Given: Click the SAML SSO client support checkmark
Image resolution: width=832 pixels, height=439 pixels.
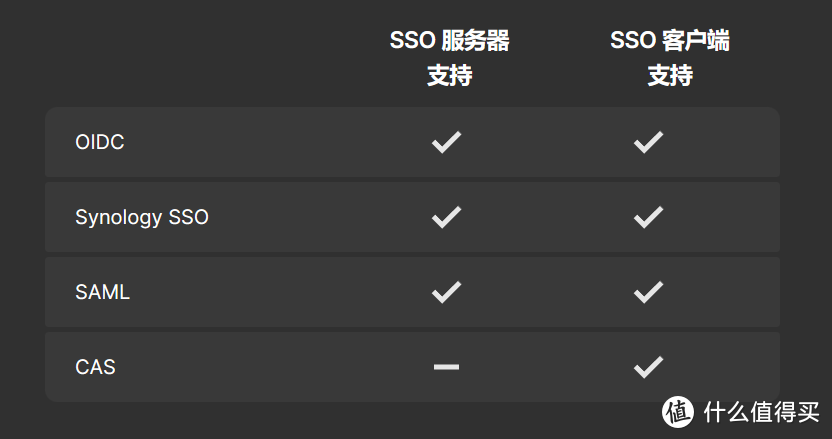Looking at the screenshot, I should pos(648,292).
